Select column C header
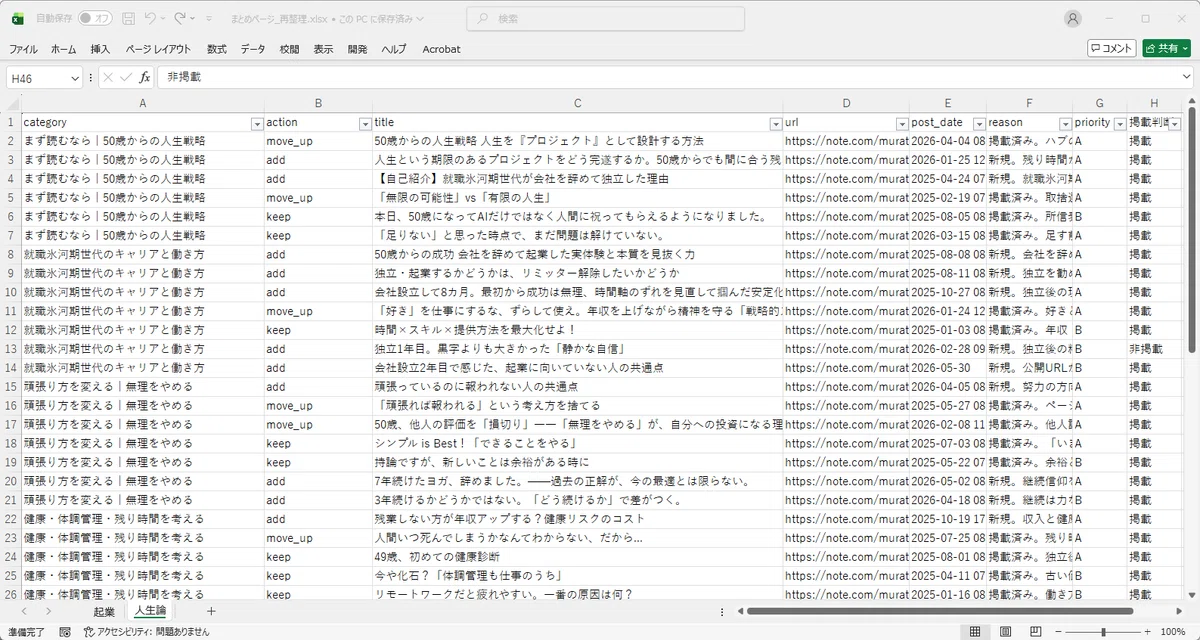The height and width of the screenshot is (640, 1200). [x=577, y=103]
